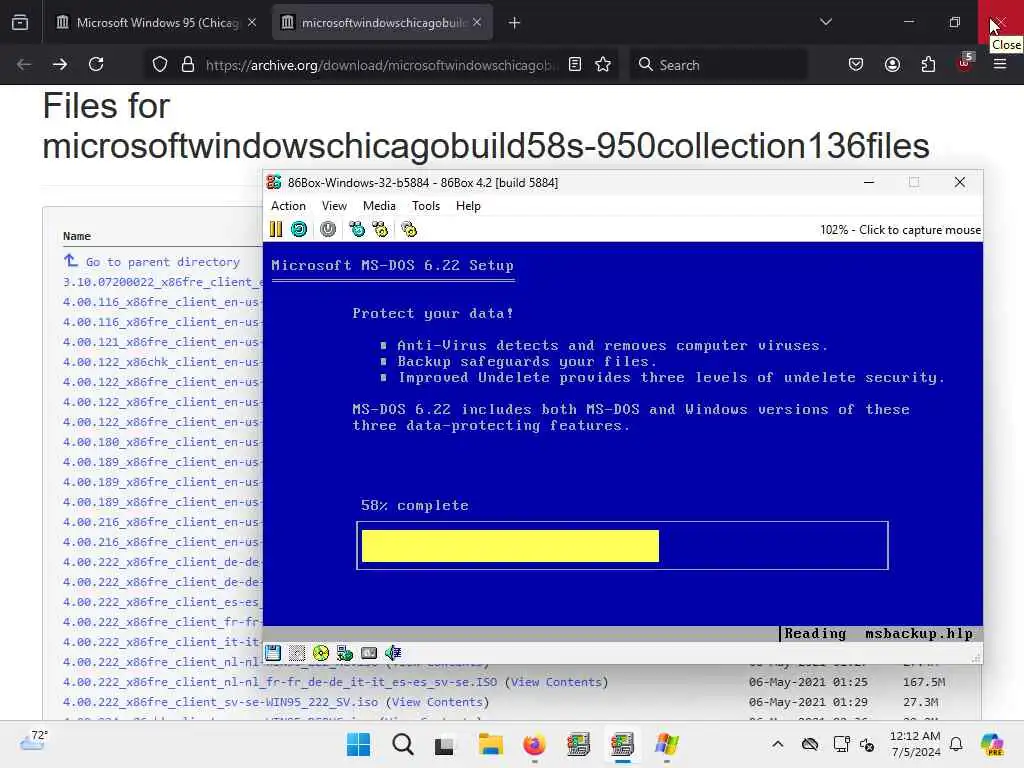
Task: Click Go to parent directory link
Action: point(163,262)
